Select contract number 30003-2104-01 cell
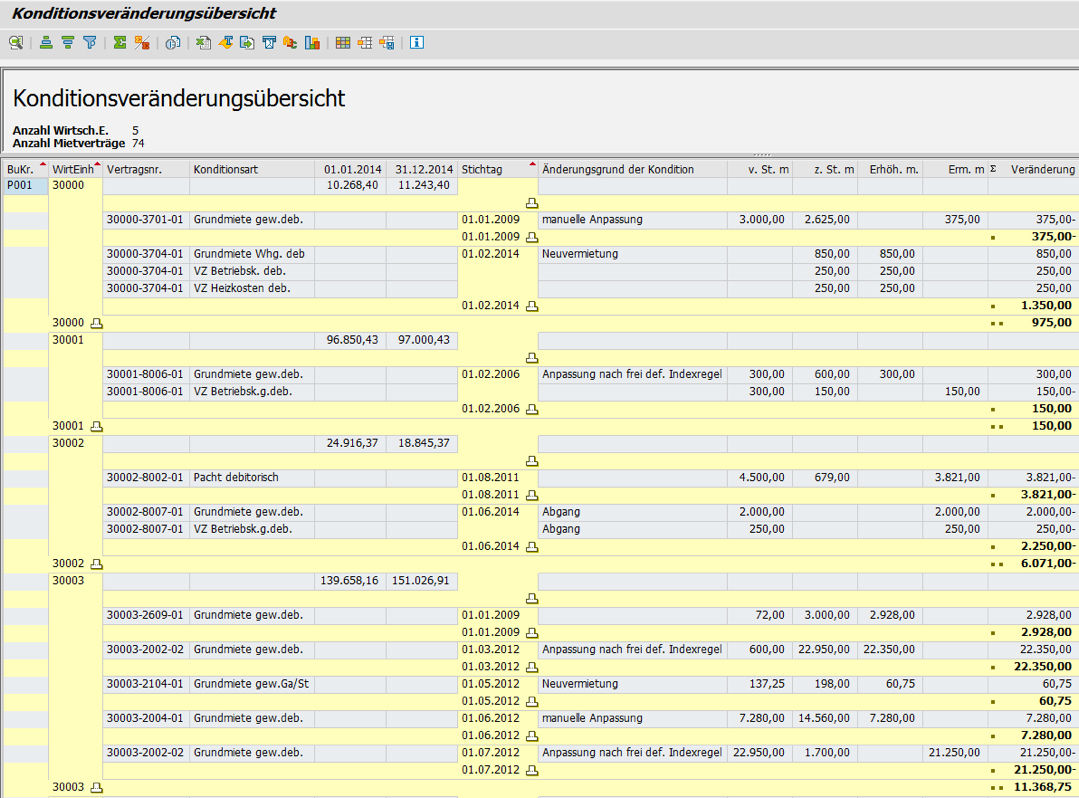1079x798 pixels. (144, 684)
